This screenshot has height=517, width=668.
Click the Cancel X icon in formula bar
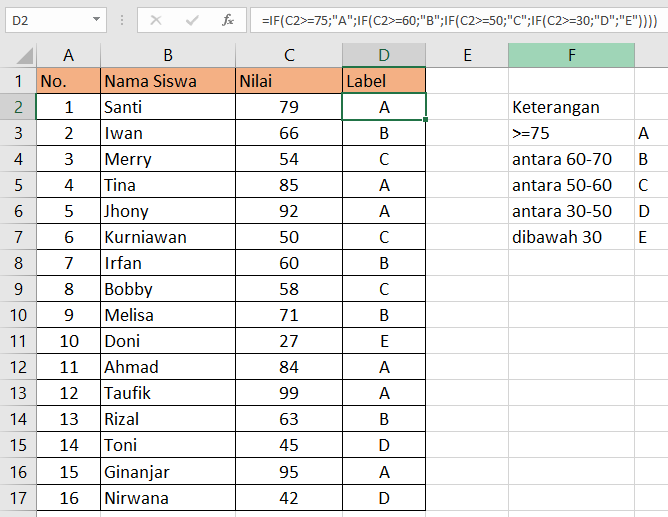[156, 19]
